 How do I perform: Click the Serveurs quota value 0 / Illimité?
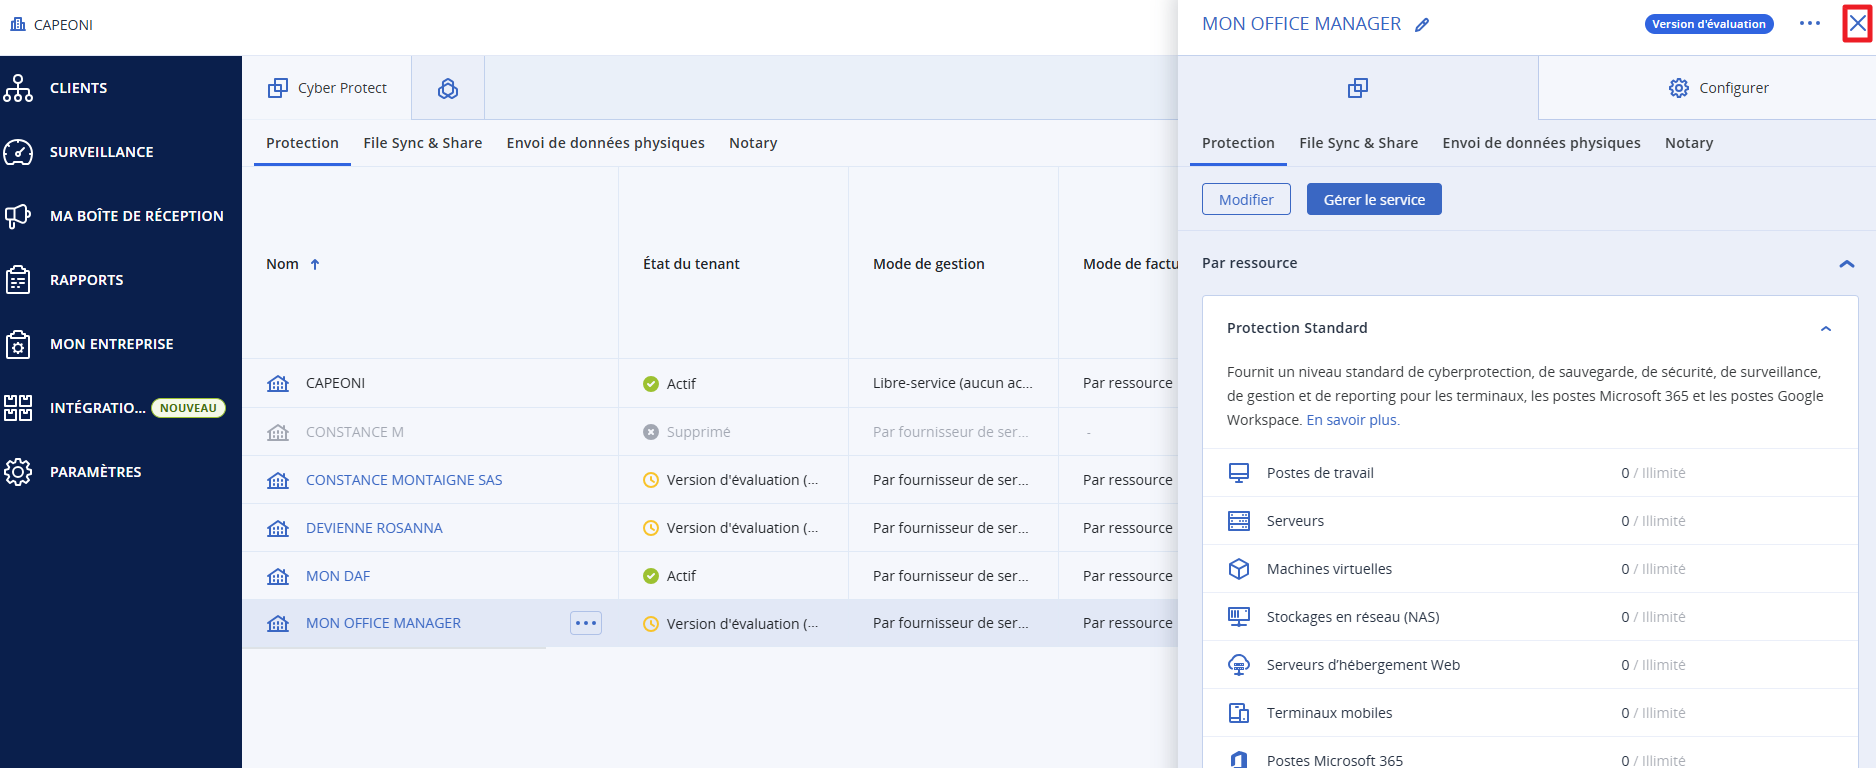pos(1653,521)
